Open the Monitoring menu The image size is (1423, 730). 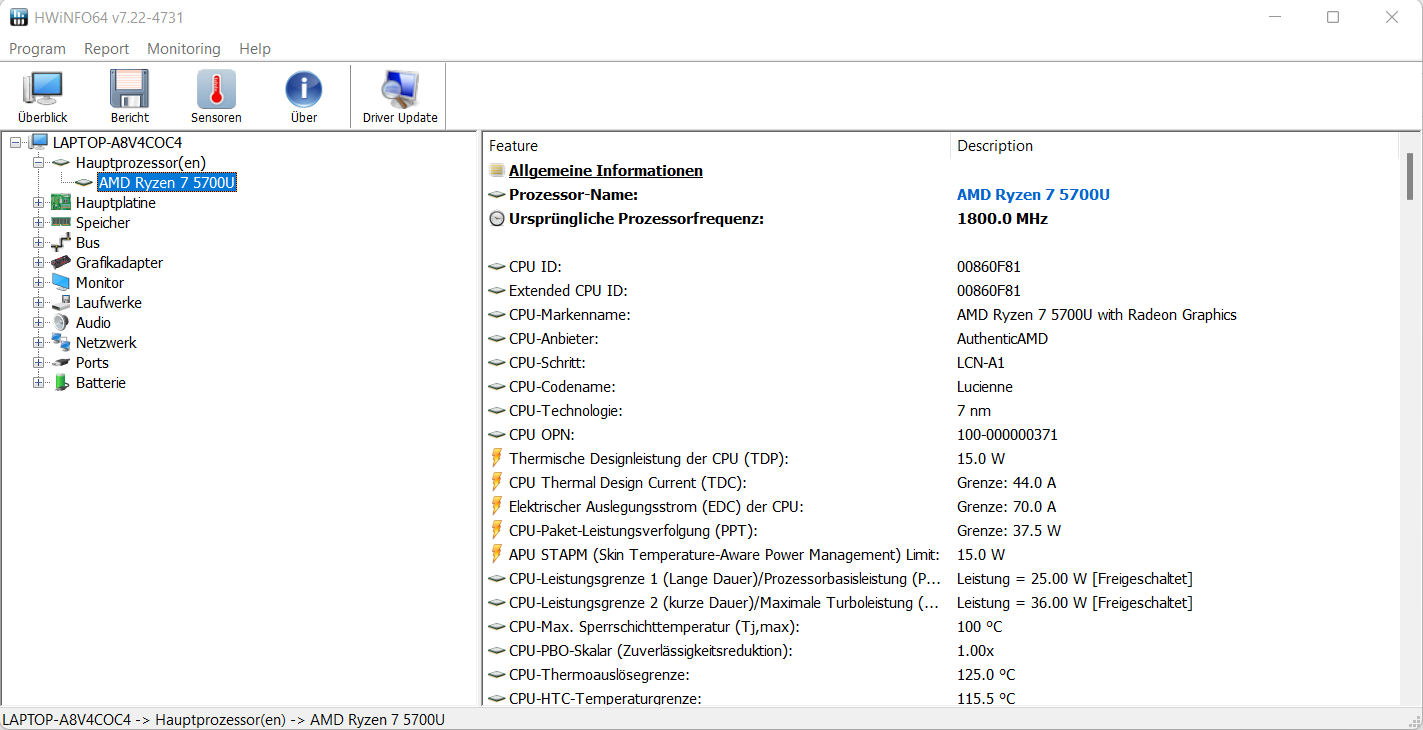[x=184, y=49]
